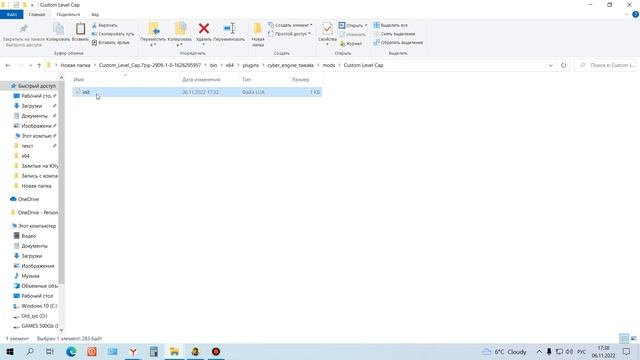Click 'bin' in the address path
The width and height of the screenshot is (640, 360).
[213, 65]
